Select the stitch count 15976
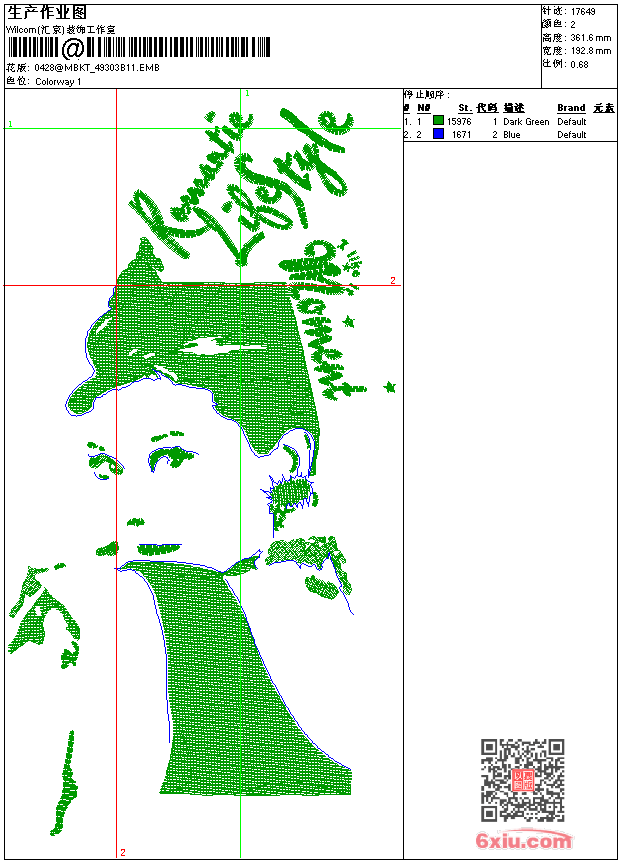Image resolution: width=620 pixels, height=860 pixels. (459, 122)
